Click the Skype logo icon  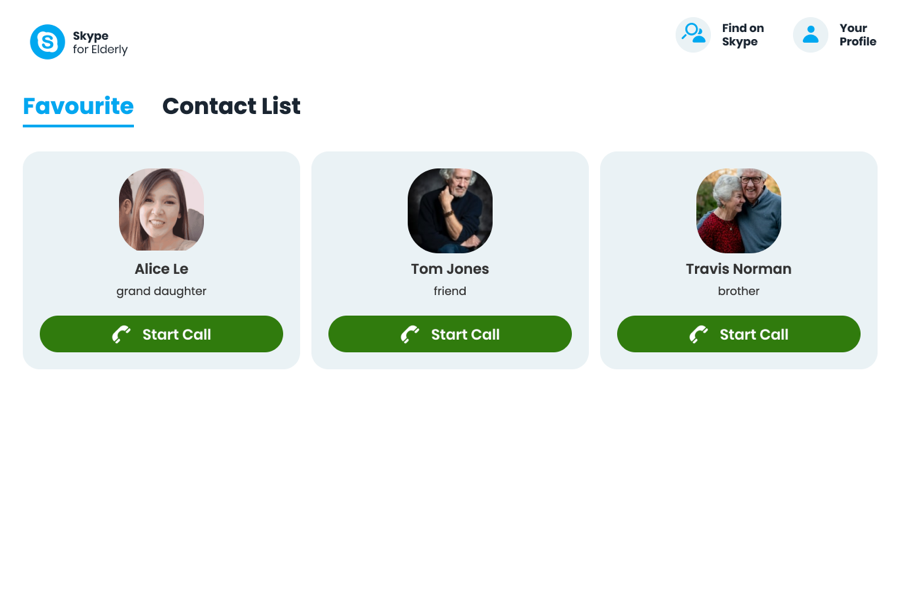[47, 42]
